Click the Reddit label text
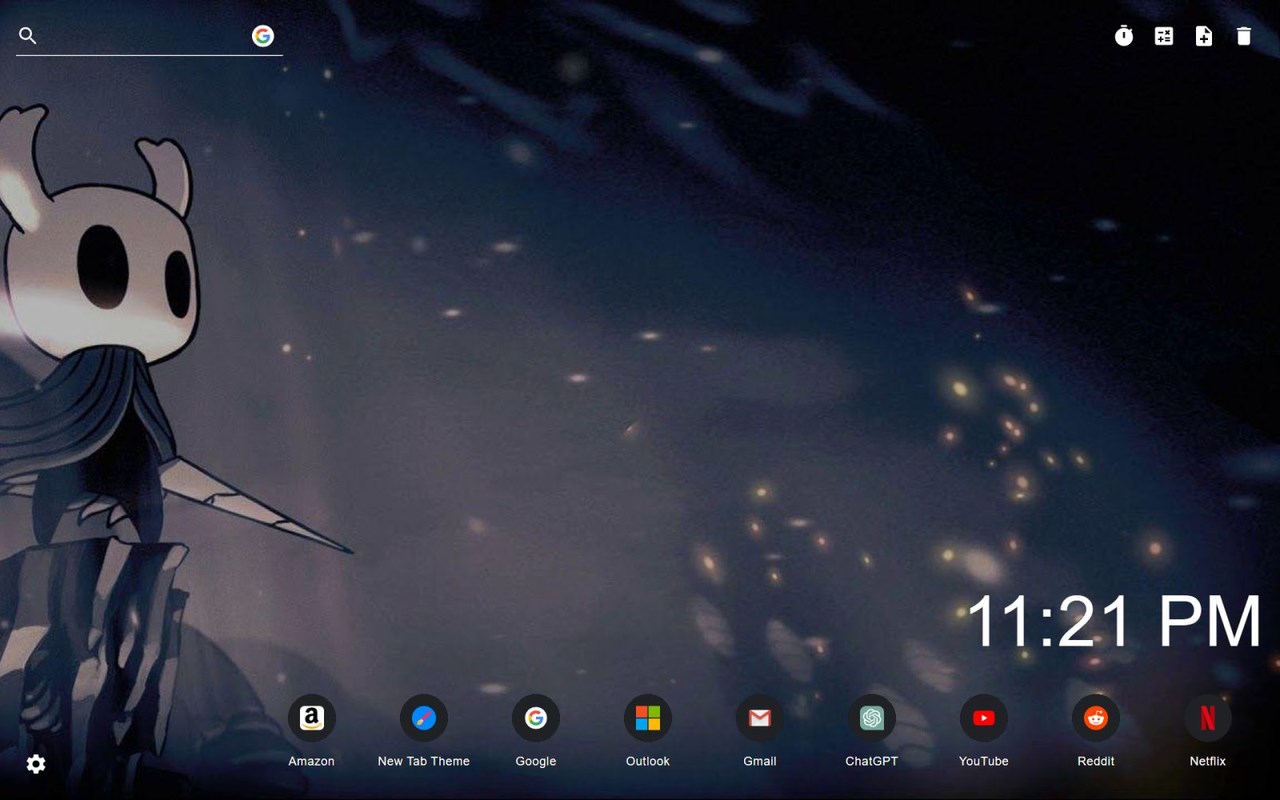Screen dimensions: 1280x800 pyautogui.click(x=1096, y=761)
